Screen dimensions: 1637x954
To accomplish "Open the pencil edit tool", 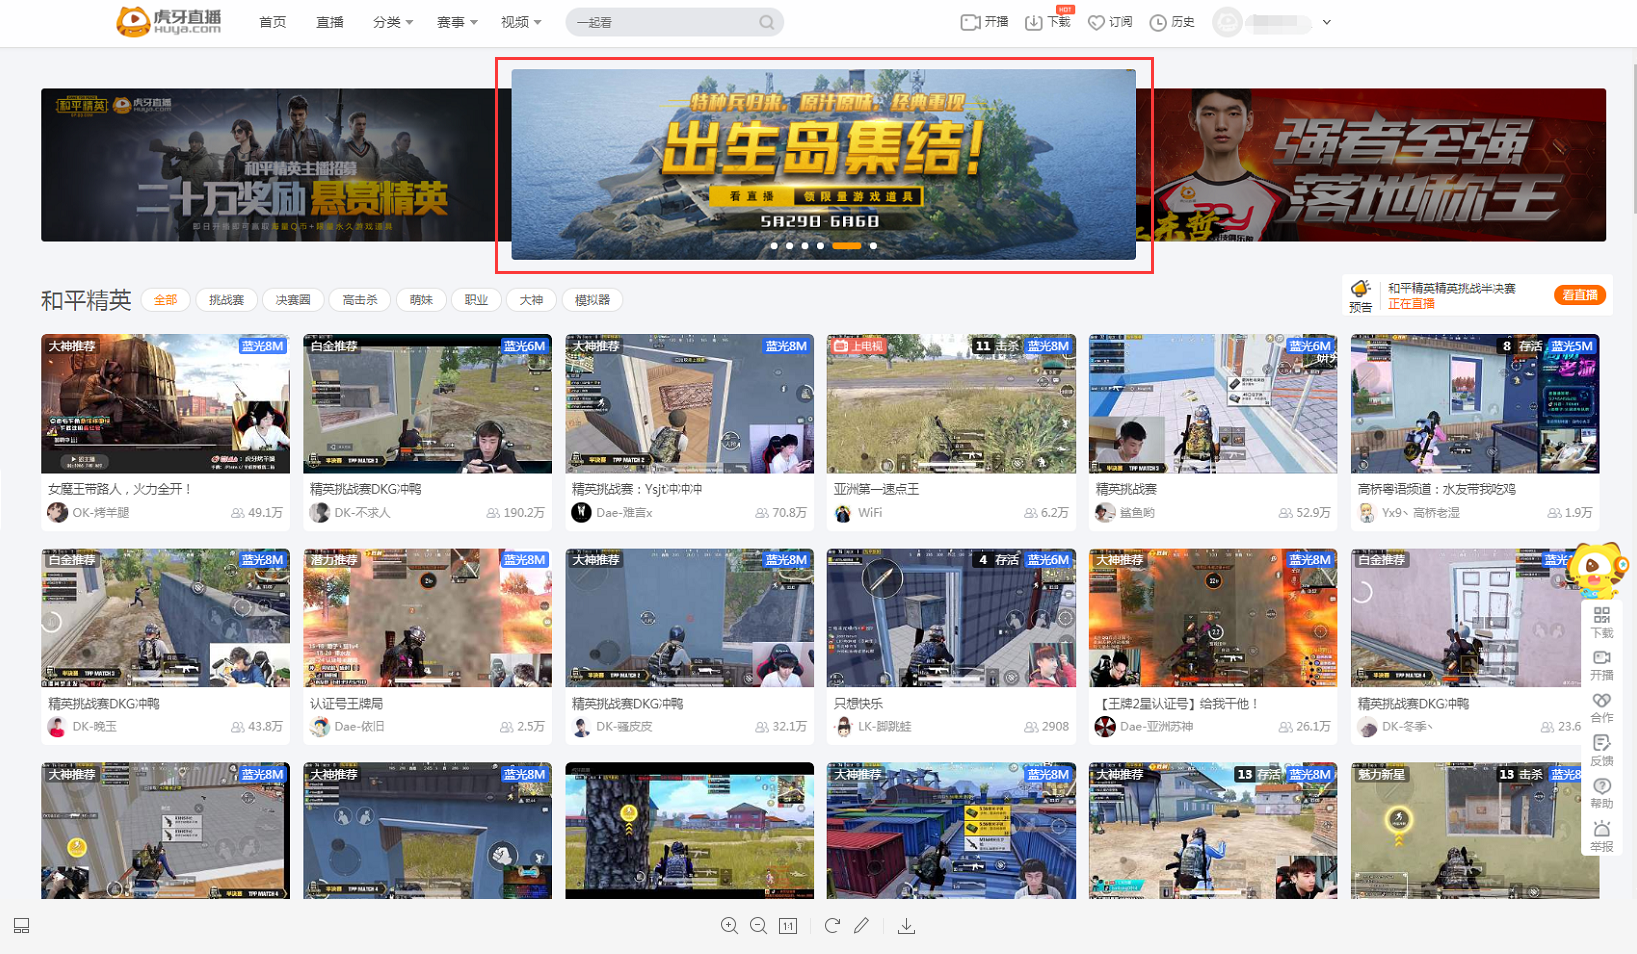I will click(861, 926).
